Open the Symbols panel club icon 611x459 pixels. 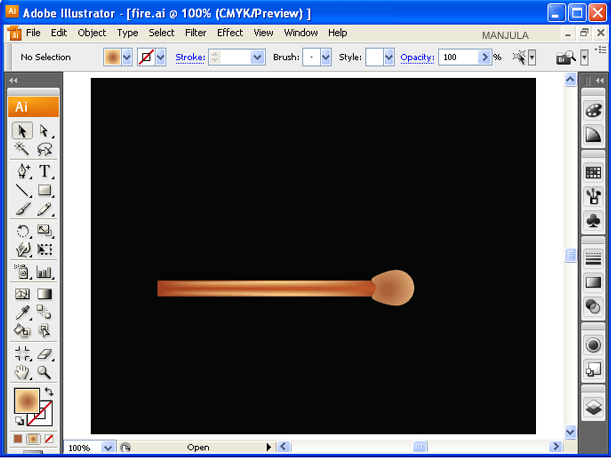click(x=593, y=221)
